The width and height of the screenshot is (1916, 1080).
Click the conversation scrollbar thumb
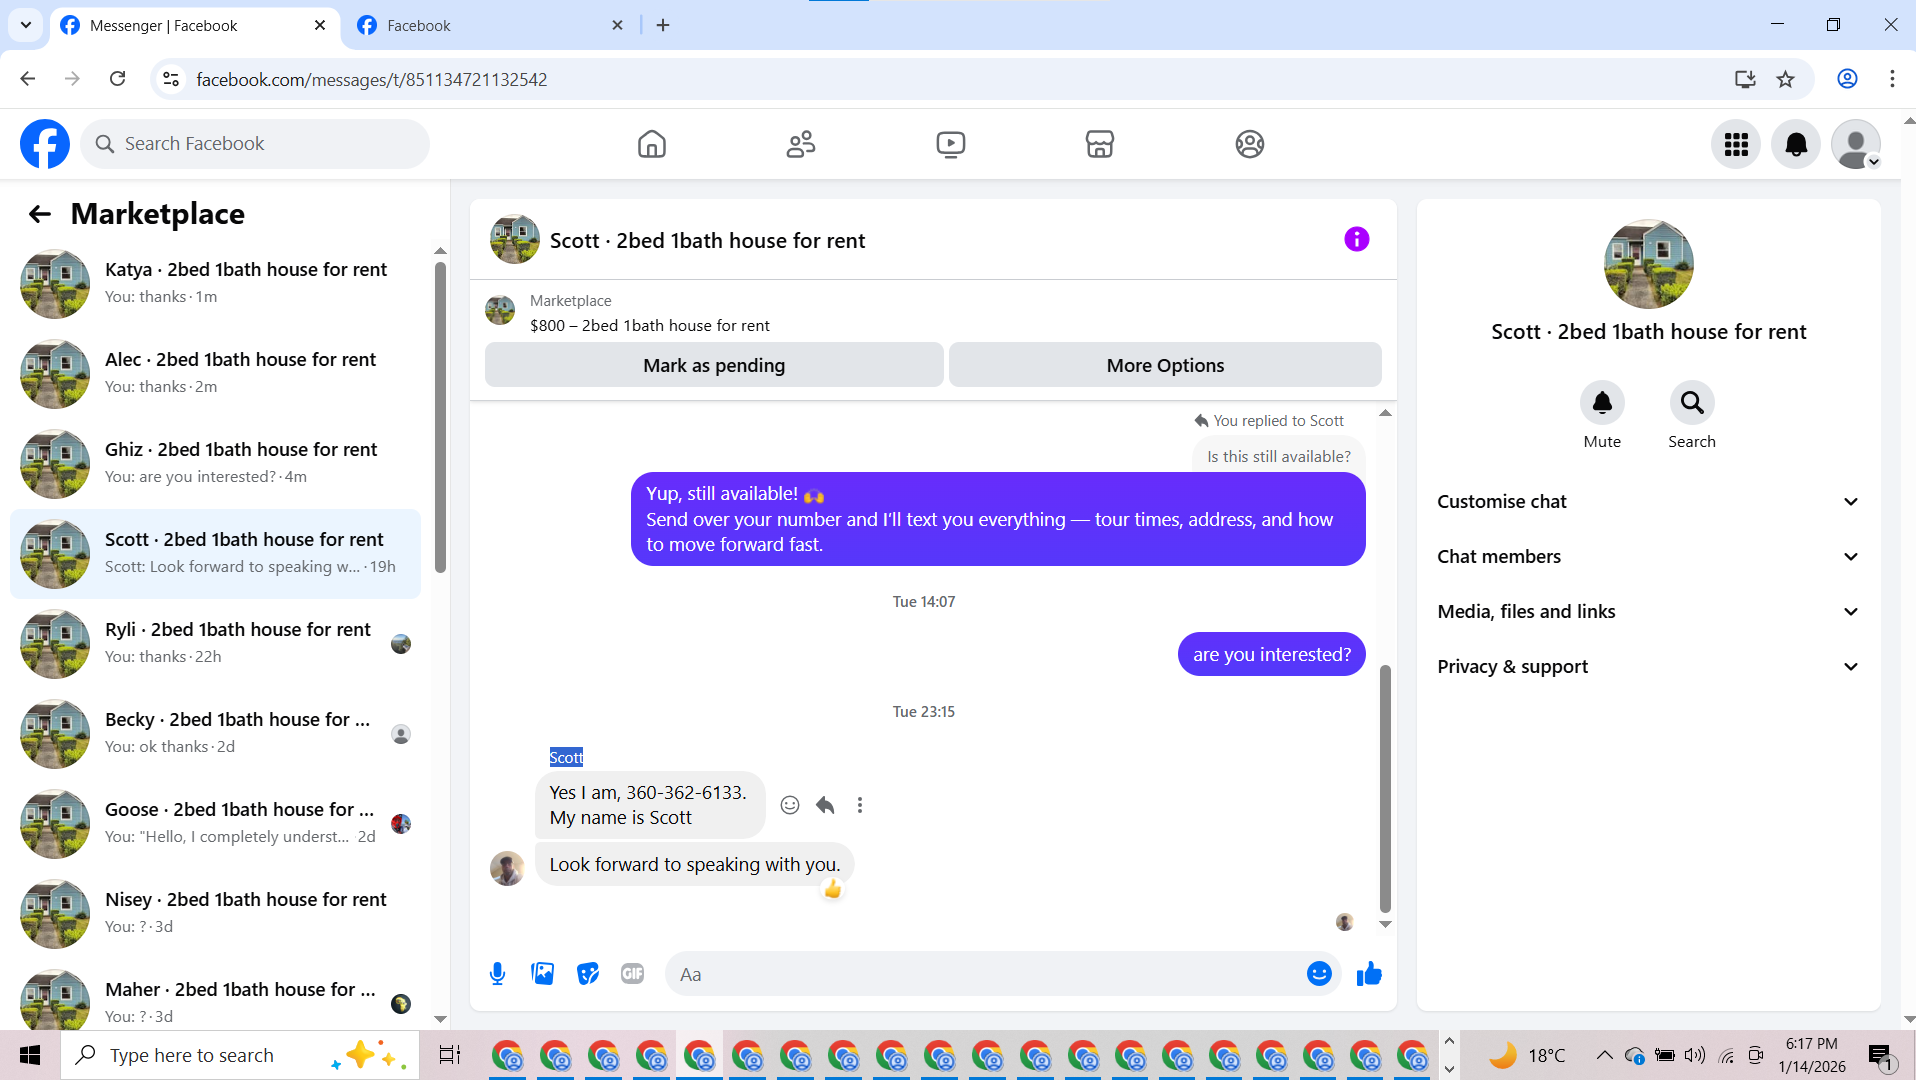1385,789
